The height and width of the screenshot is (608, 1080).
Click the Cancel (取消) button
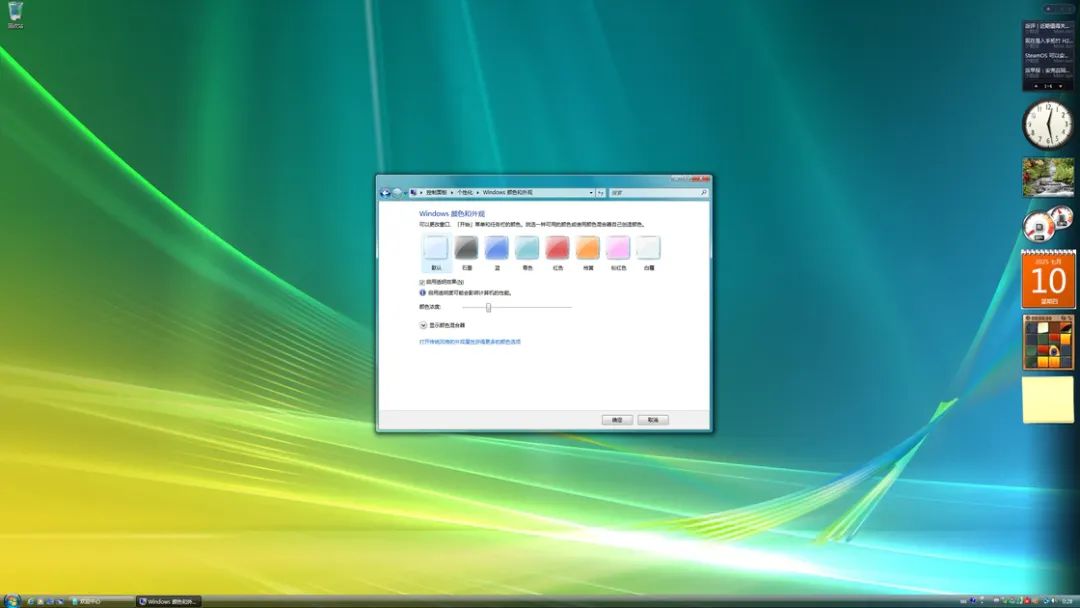pyautogui.click(x=653, y=420)
